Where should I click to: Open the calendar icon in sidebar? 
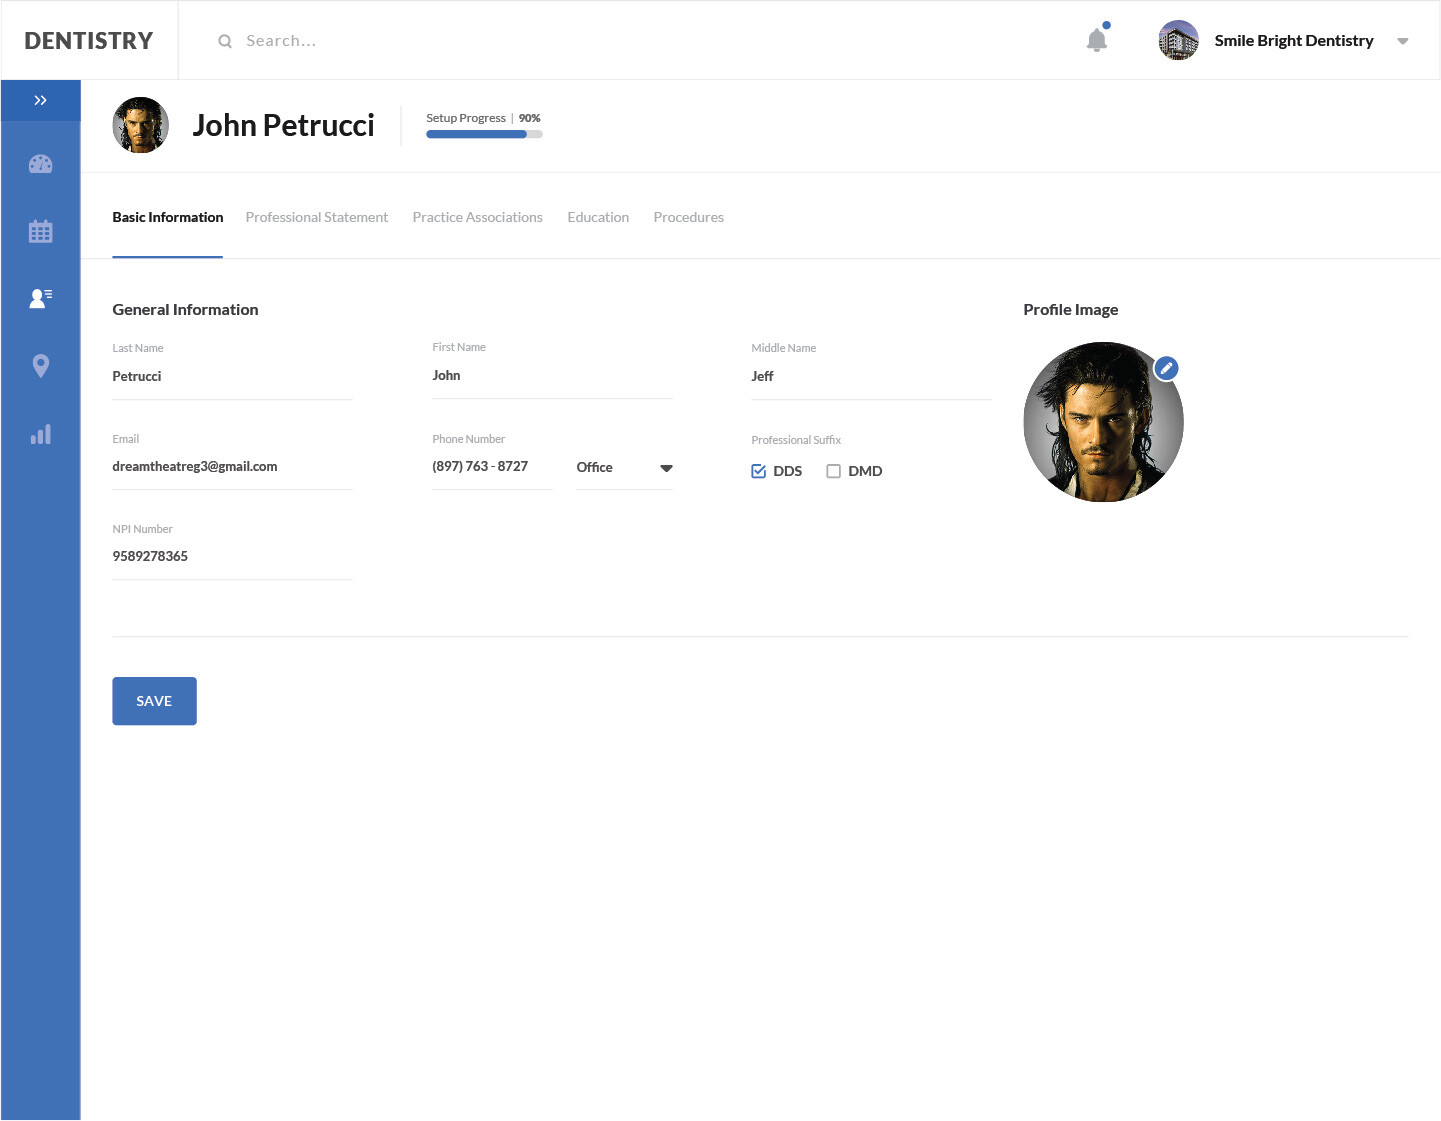(x=40, y=232)
